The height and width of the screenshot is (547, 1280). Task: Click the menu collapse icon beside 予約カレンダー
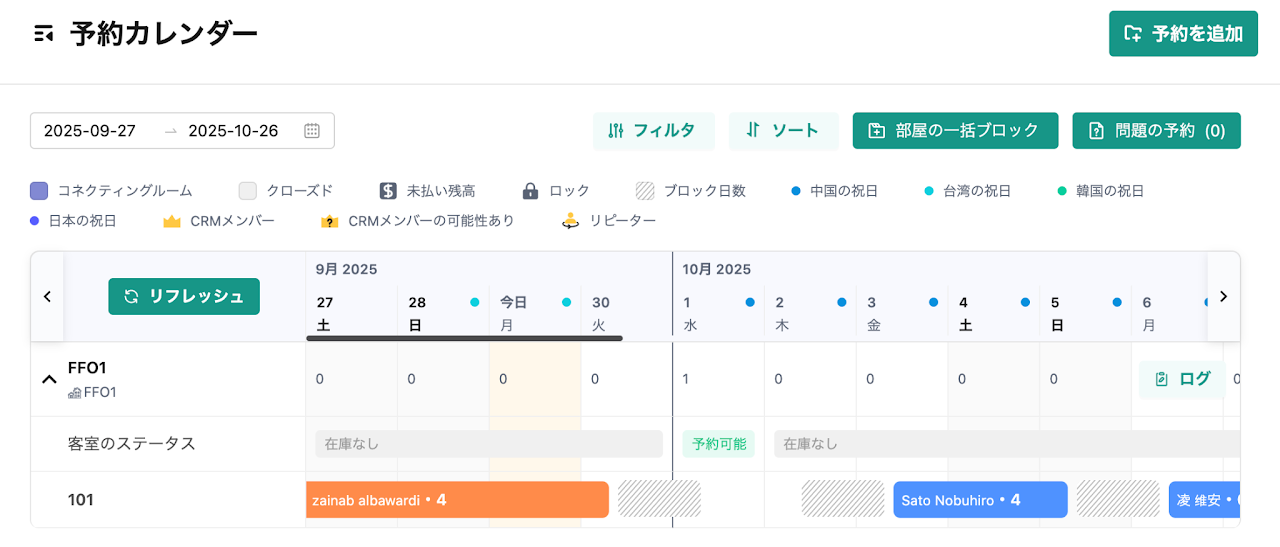pyautogui.click(x=43, y=34)
